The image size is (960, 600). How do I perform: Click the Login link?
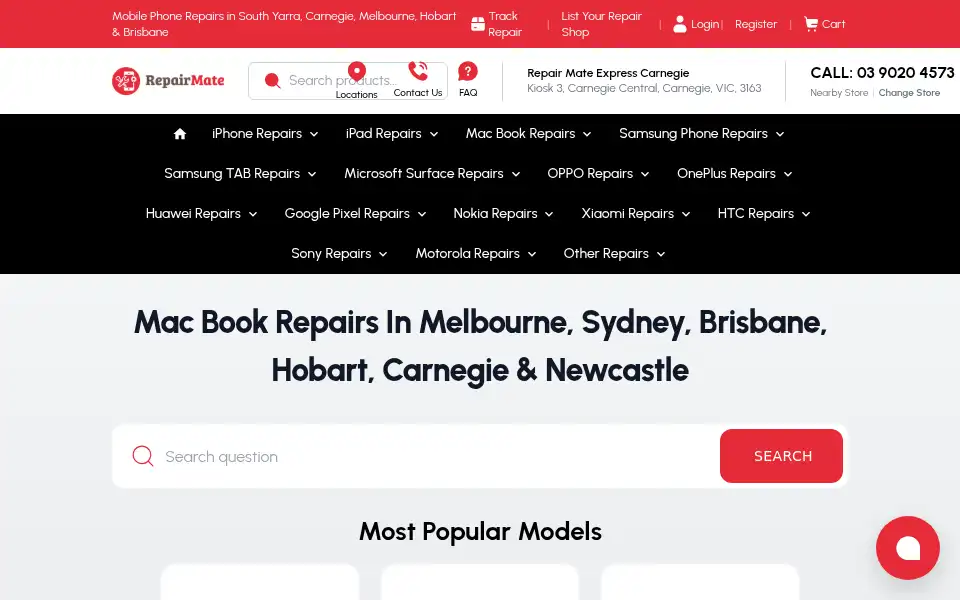tap(705, 24)
